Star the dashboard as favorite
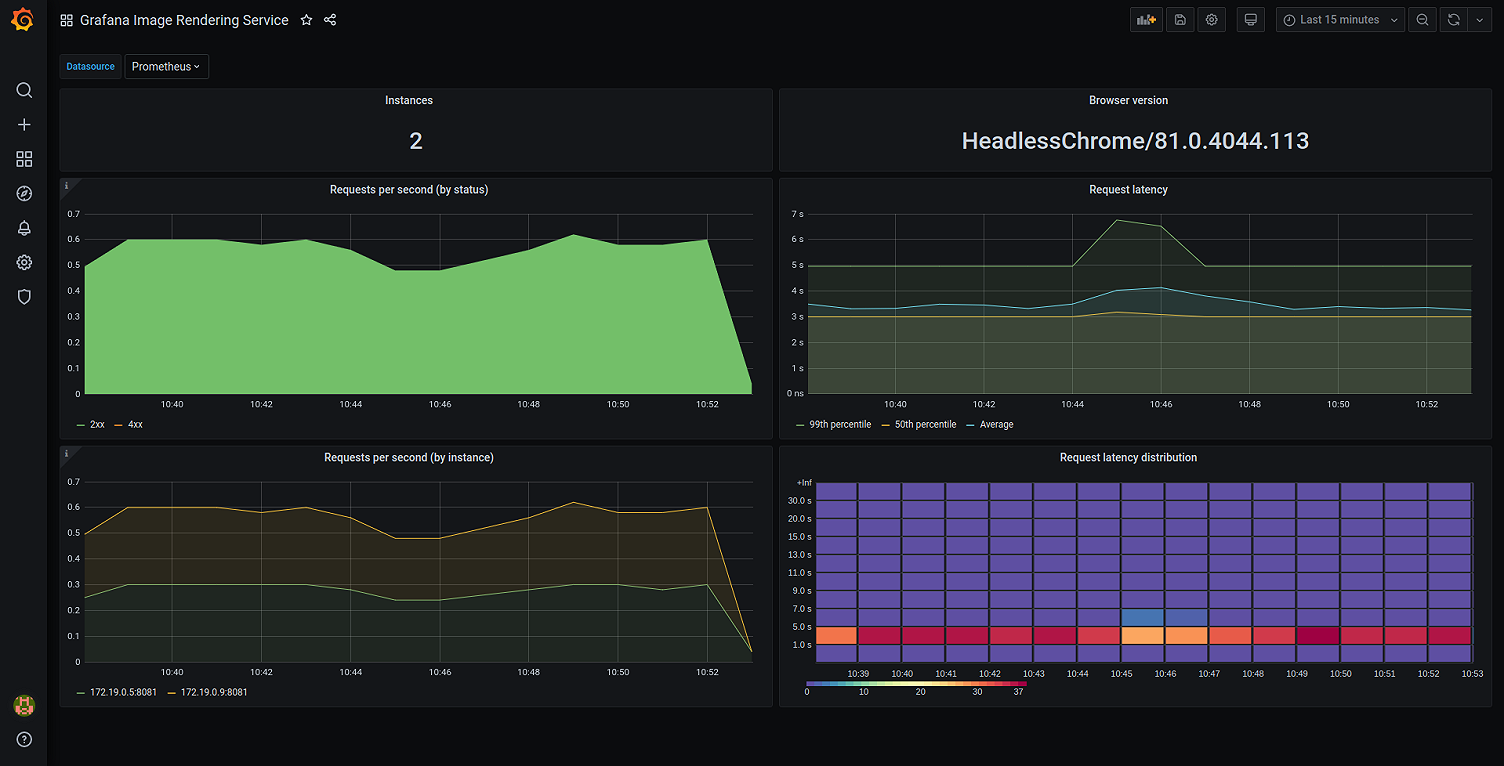 tap(307, 20)
